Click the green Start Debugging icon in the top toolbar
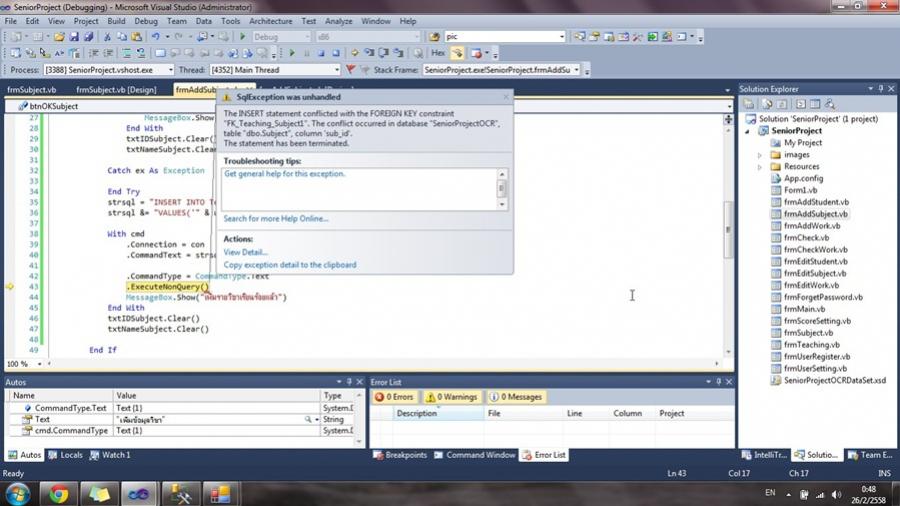 click(242, 37)
